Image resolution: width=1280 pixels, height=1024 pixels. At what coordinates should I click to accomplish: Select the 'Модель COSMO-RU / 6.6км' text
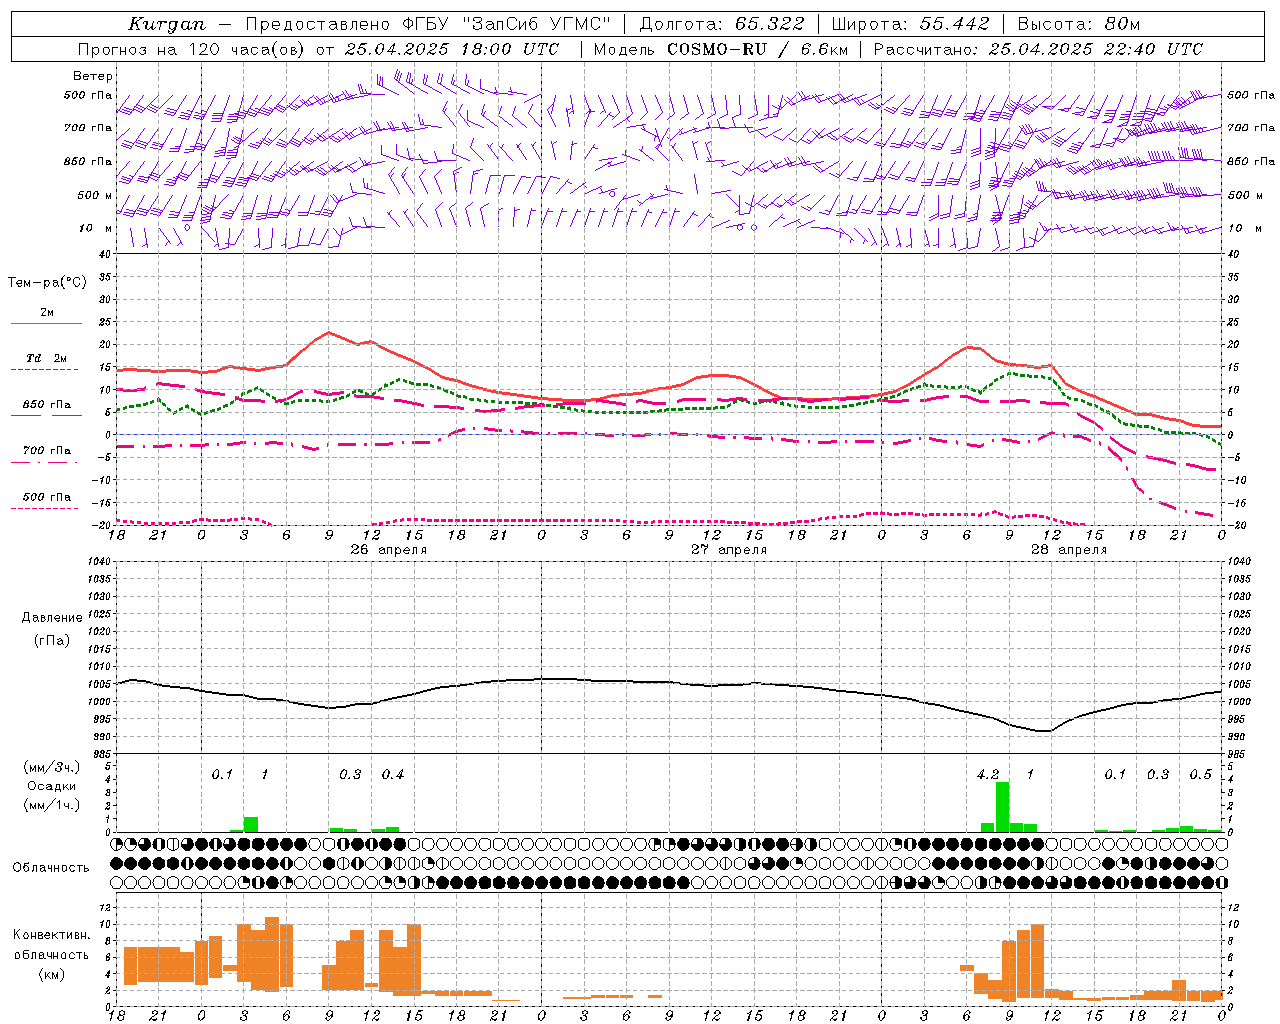(721, 49)
